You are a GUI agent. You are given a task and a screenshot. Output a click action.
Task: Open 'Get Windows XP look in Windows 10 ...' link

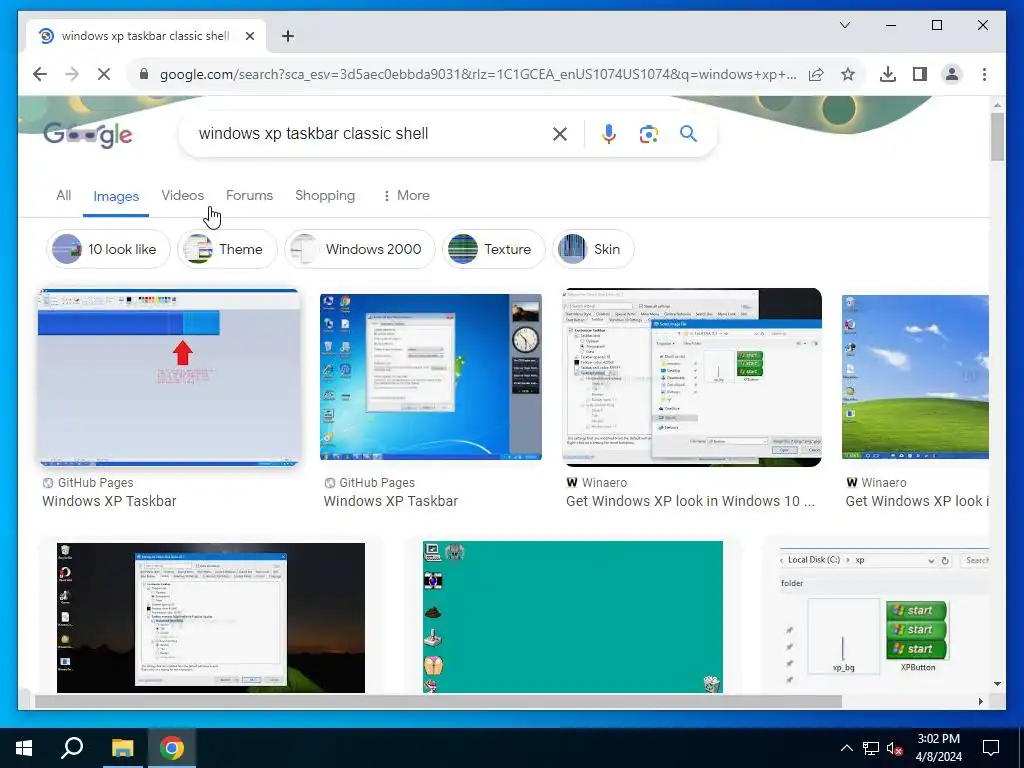coord(690,501)
